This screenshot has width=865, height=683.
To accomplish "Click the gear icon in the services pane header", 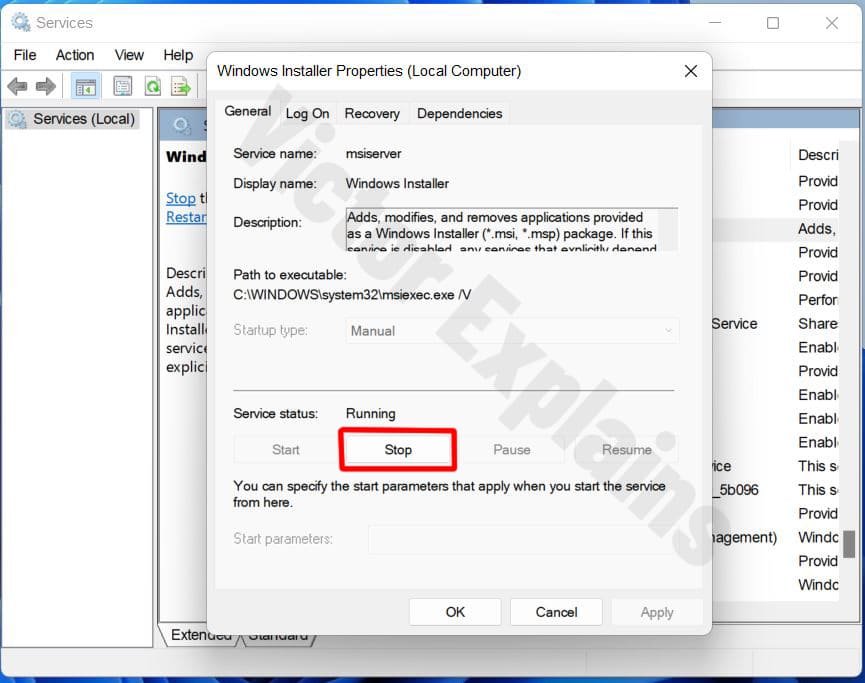I will pos(182,125).
